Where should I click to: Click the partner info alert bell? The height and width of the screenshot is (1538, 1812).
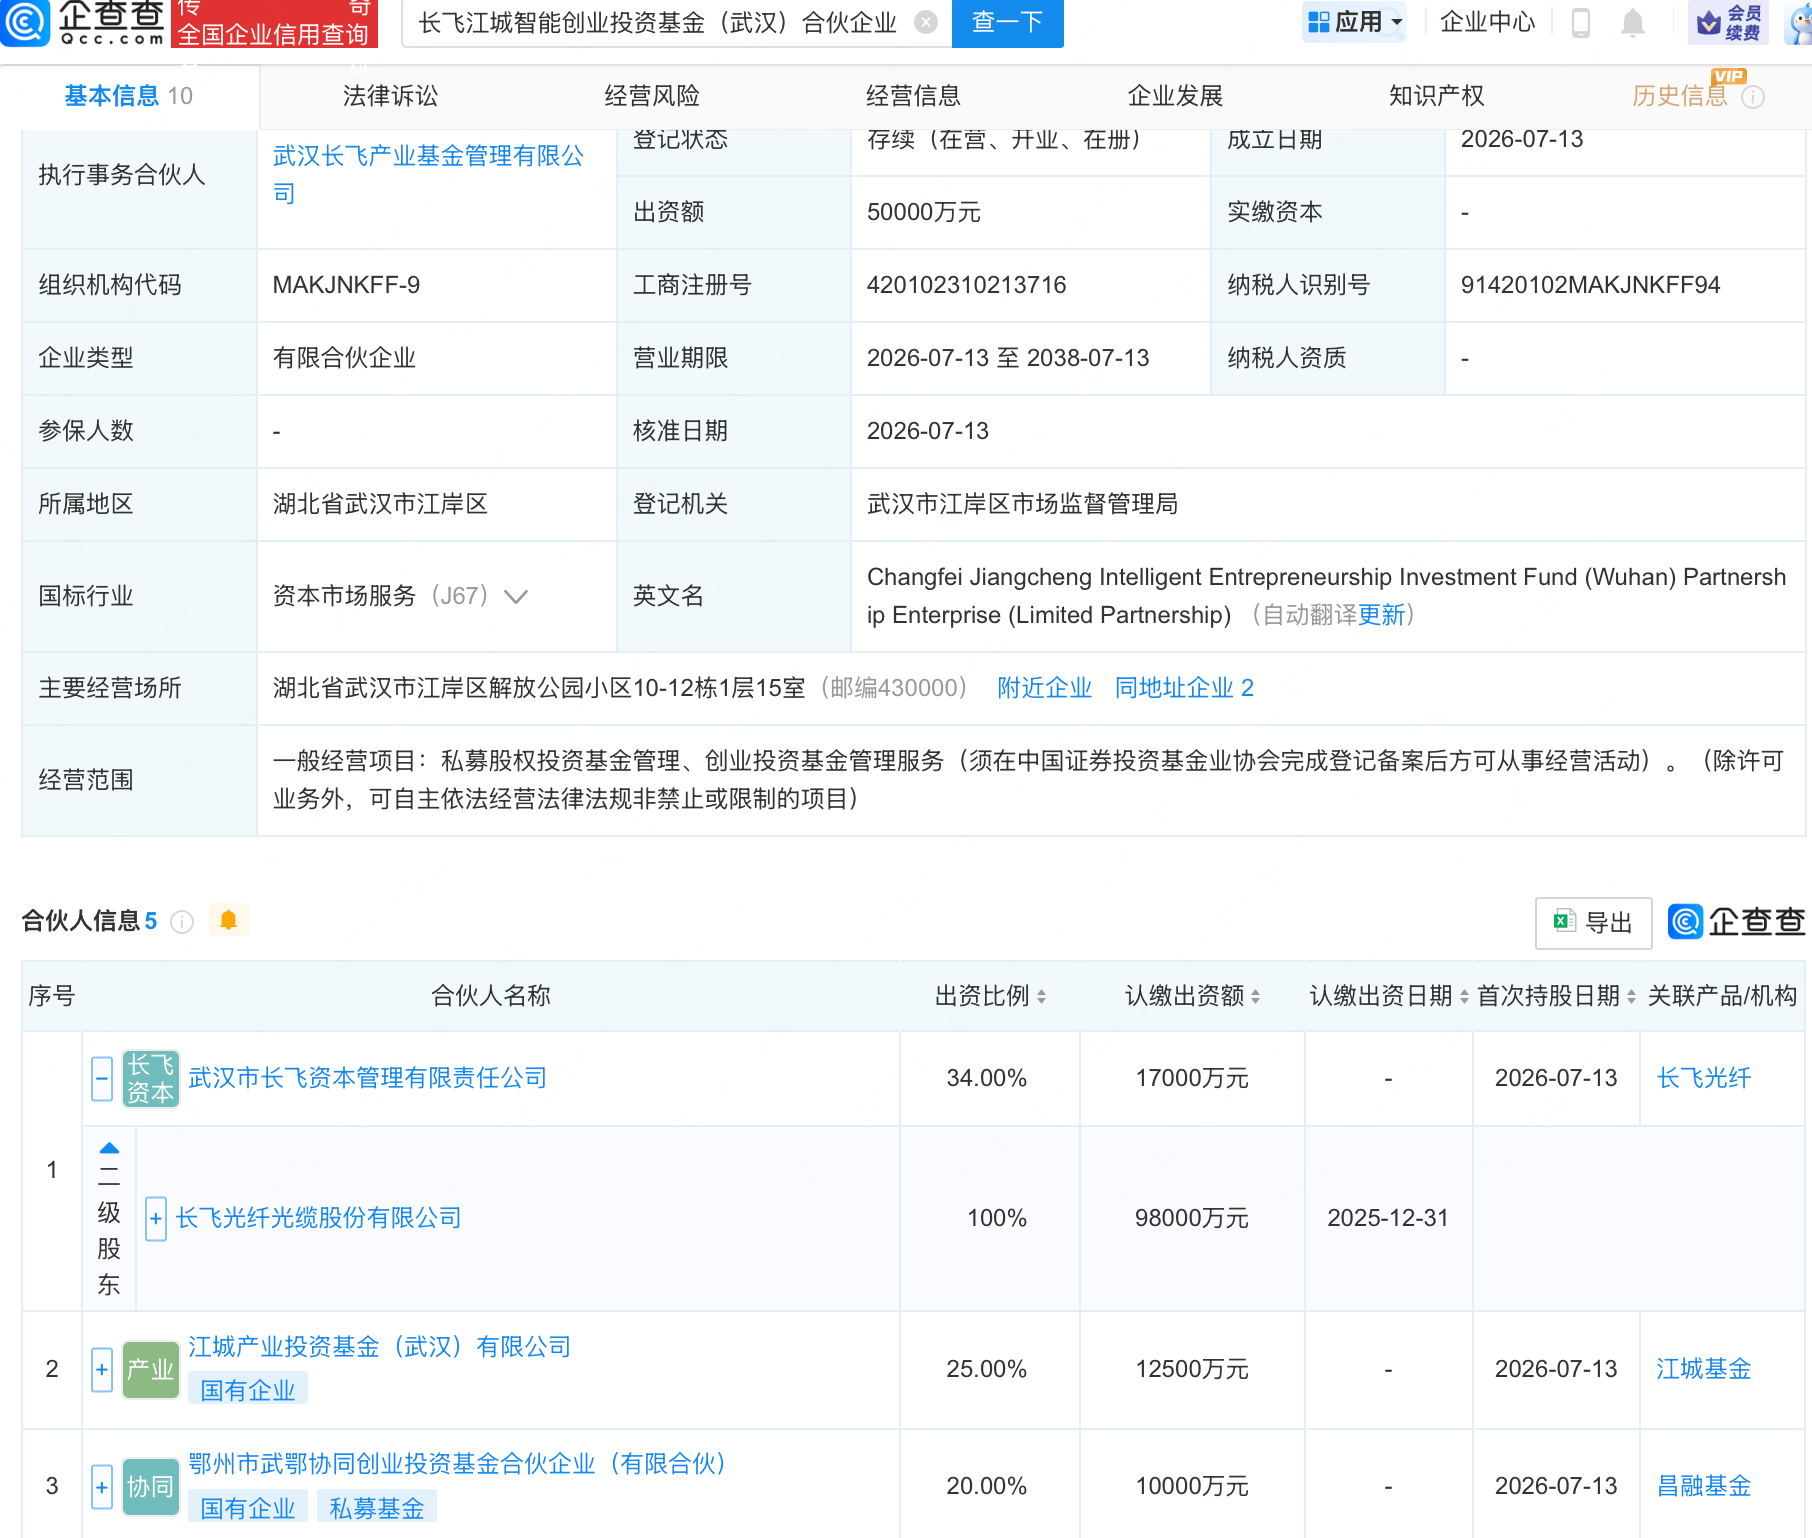click(x=229, y=920)
